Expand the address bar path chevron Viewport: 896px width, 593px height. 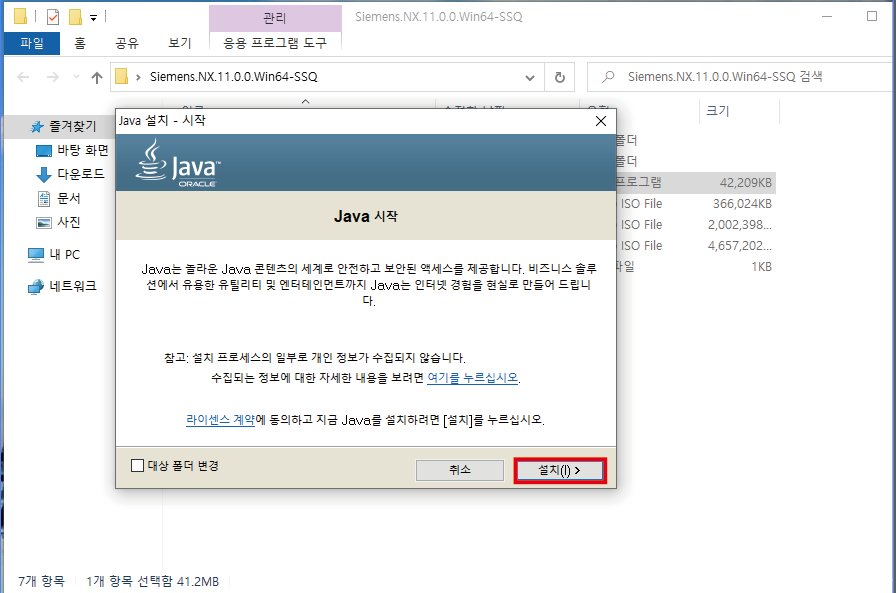[x=138, y=77]
